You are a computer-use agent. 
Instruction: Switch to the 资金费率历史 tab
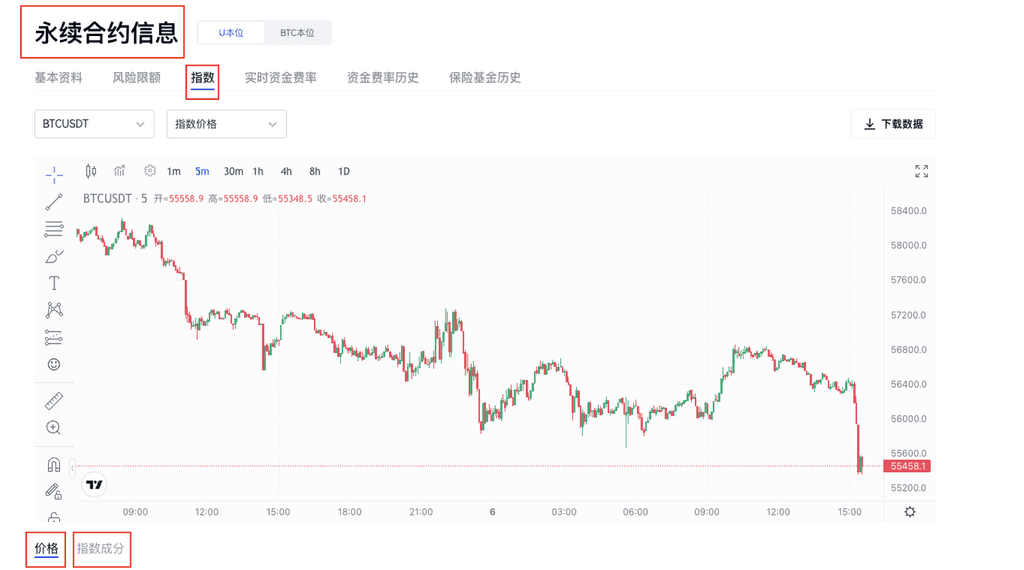click(x=382, y=78)
